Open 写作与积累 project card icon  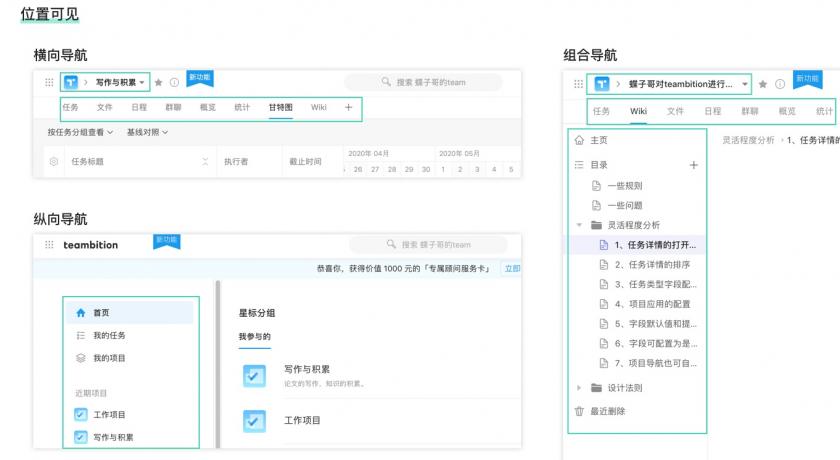(254, 375)
